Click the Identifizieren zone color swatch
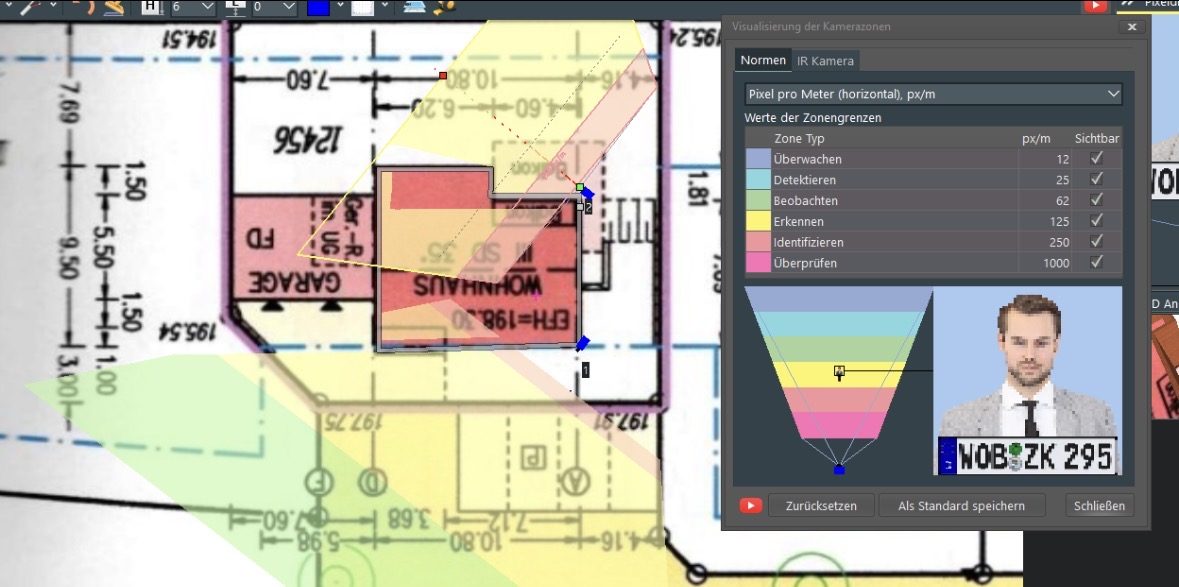Image resolution: width=1179 pixels, height=587 pixels. coord(757,242)
